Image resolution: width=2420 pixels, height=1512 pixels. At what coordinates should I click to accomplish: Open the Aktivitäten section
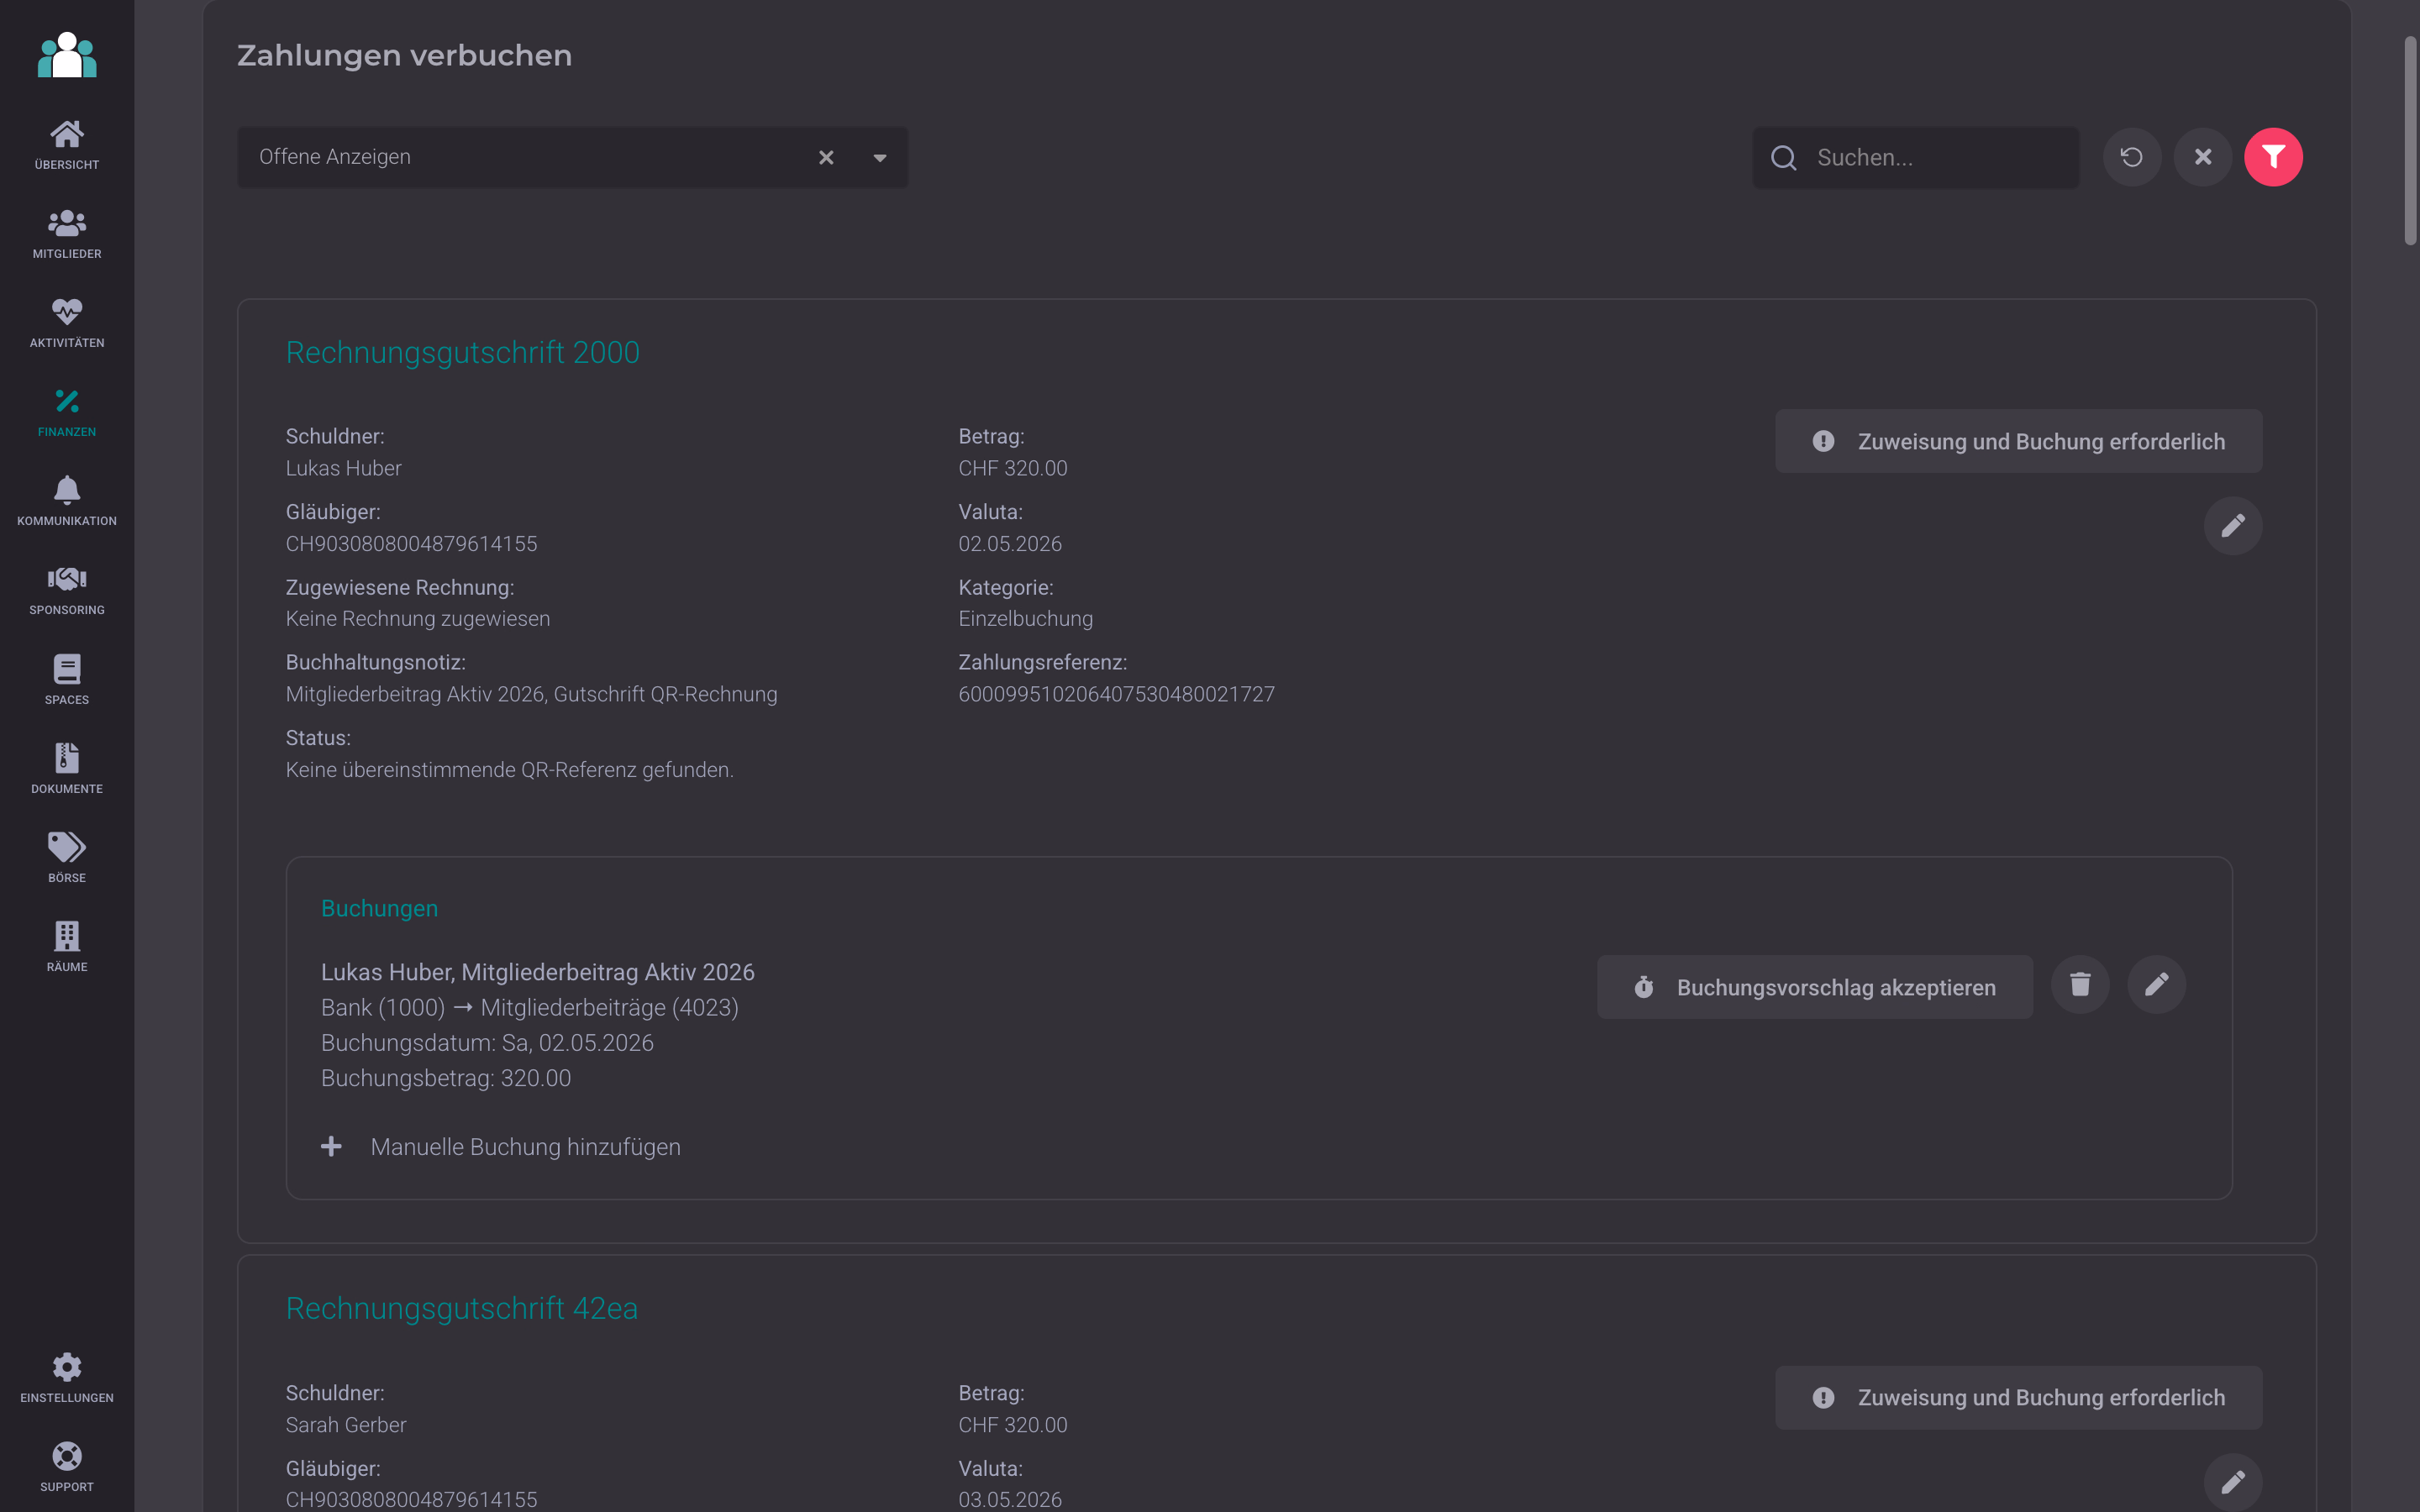(x=67, y=323)
